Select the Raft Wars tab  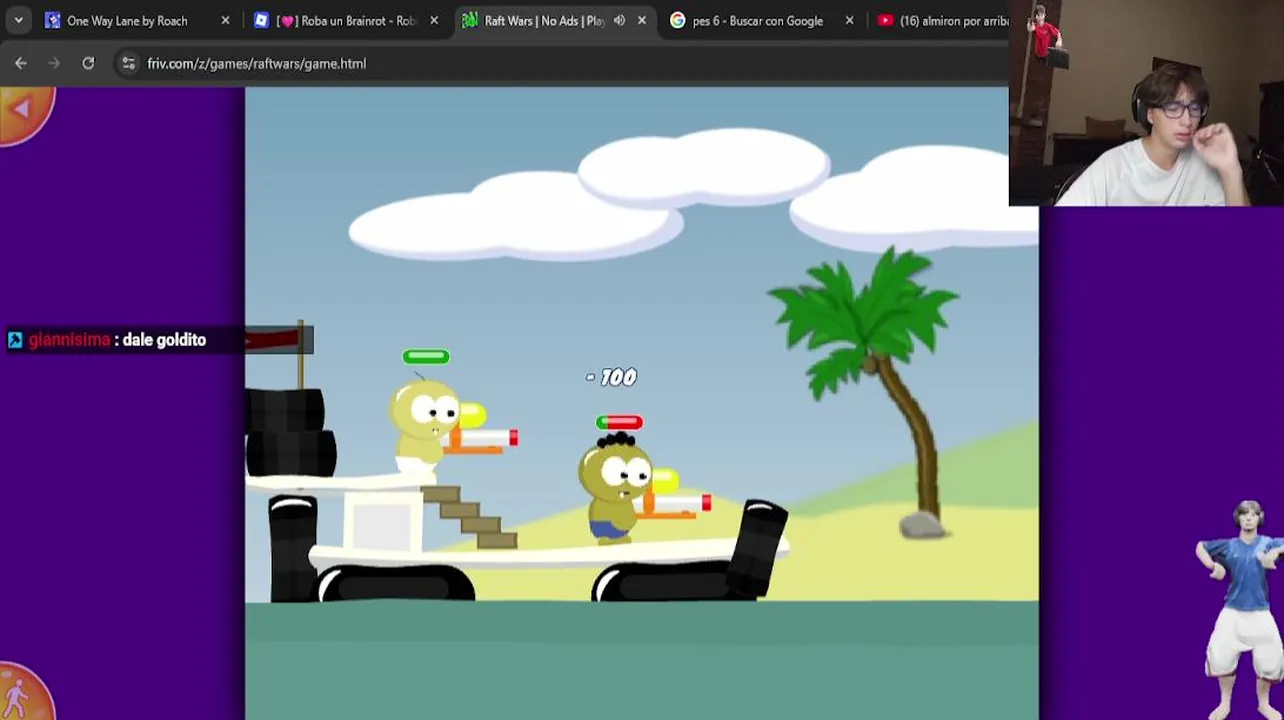click(545, 20)
